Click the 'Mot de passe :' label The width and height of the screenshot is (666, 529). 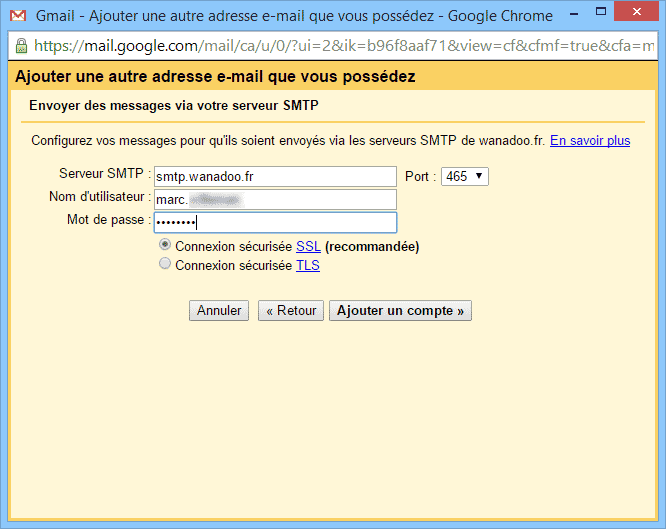pos(109,220)
